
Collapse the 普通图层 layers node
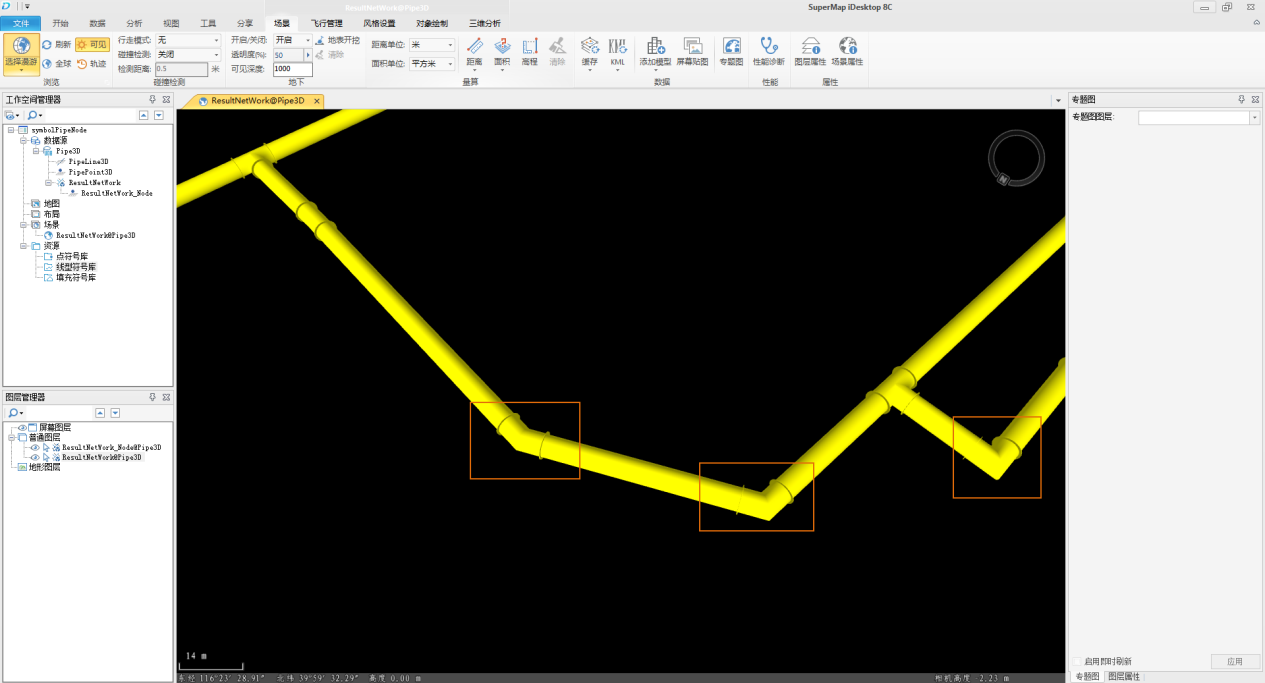pos(11,437)
